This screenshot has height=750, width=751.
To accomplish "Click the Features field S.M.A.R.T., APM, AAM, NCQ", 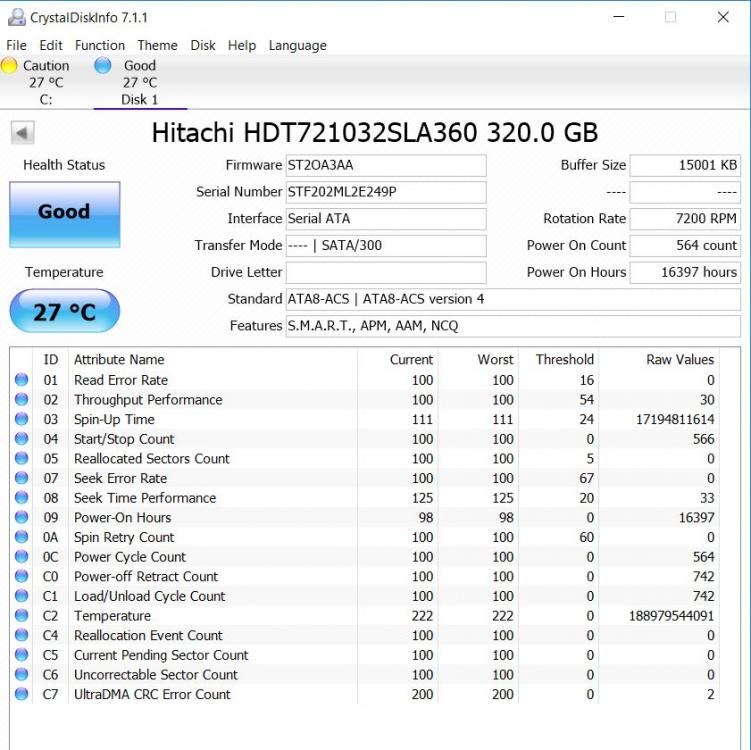I will pyautogui.click(x=513, y=326).
